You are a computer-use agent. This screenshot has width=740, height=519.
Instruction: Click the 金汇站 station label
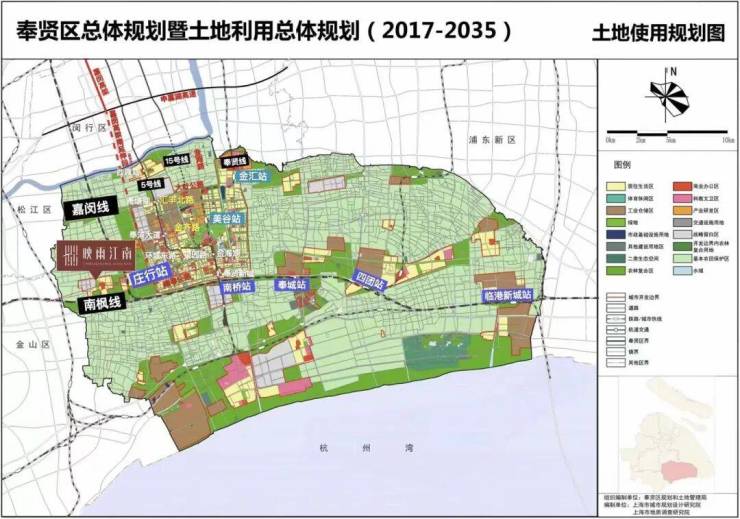click(252, 177)
